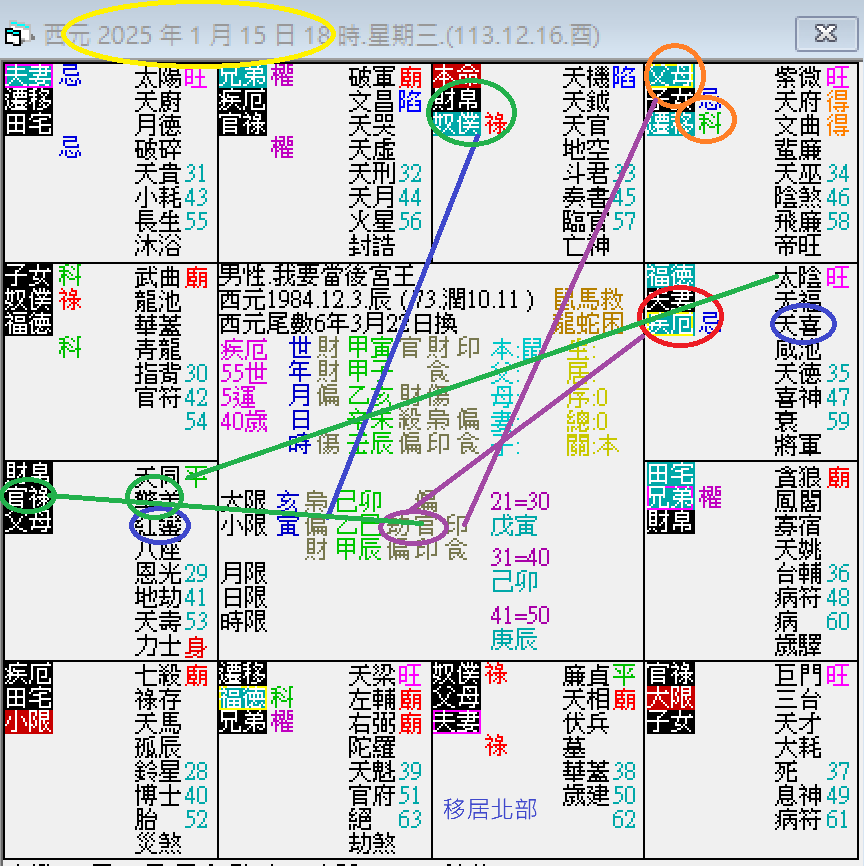The image size is (864, 866).
Task: Expand the 大限 row in the center panel
Action: click(245, 500)
